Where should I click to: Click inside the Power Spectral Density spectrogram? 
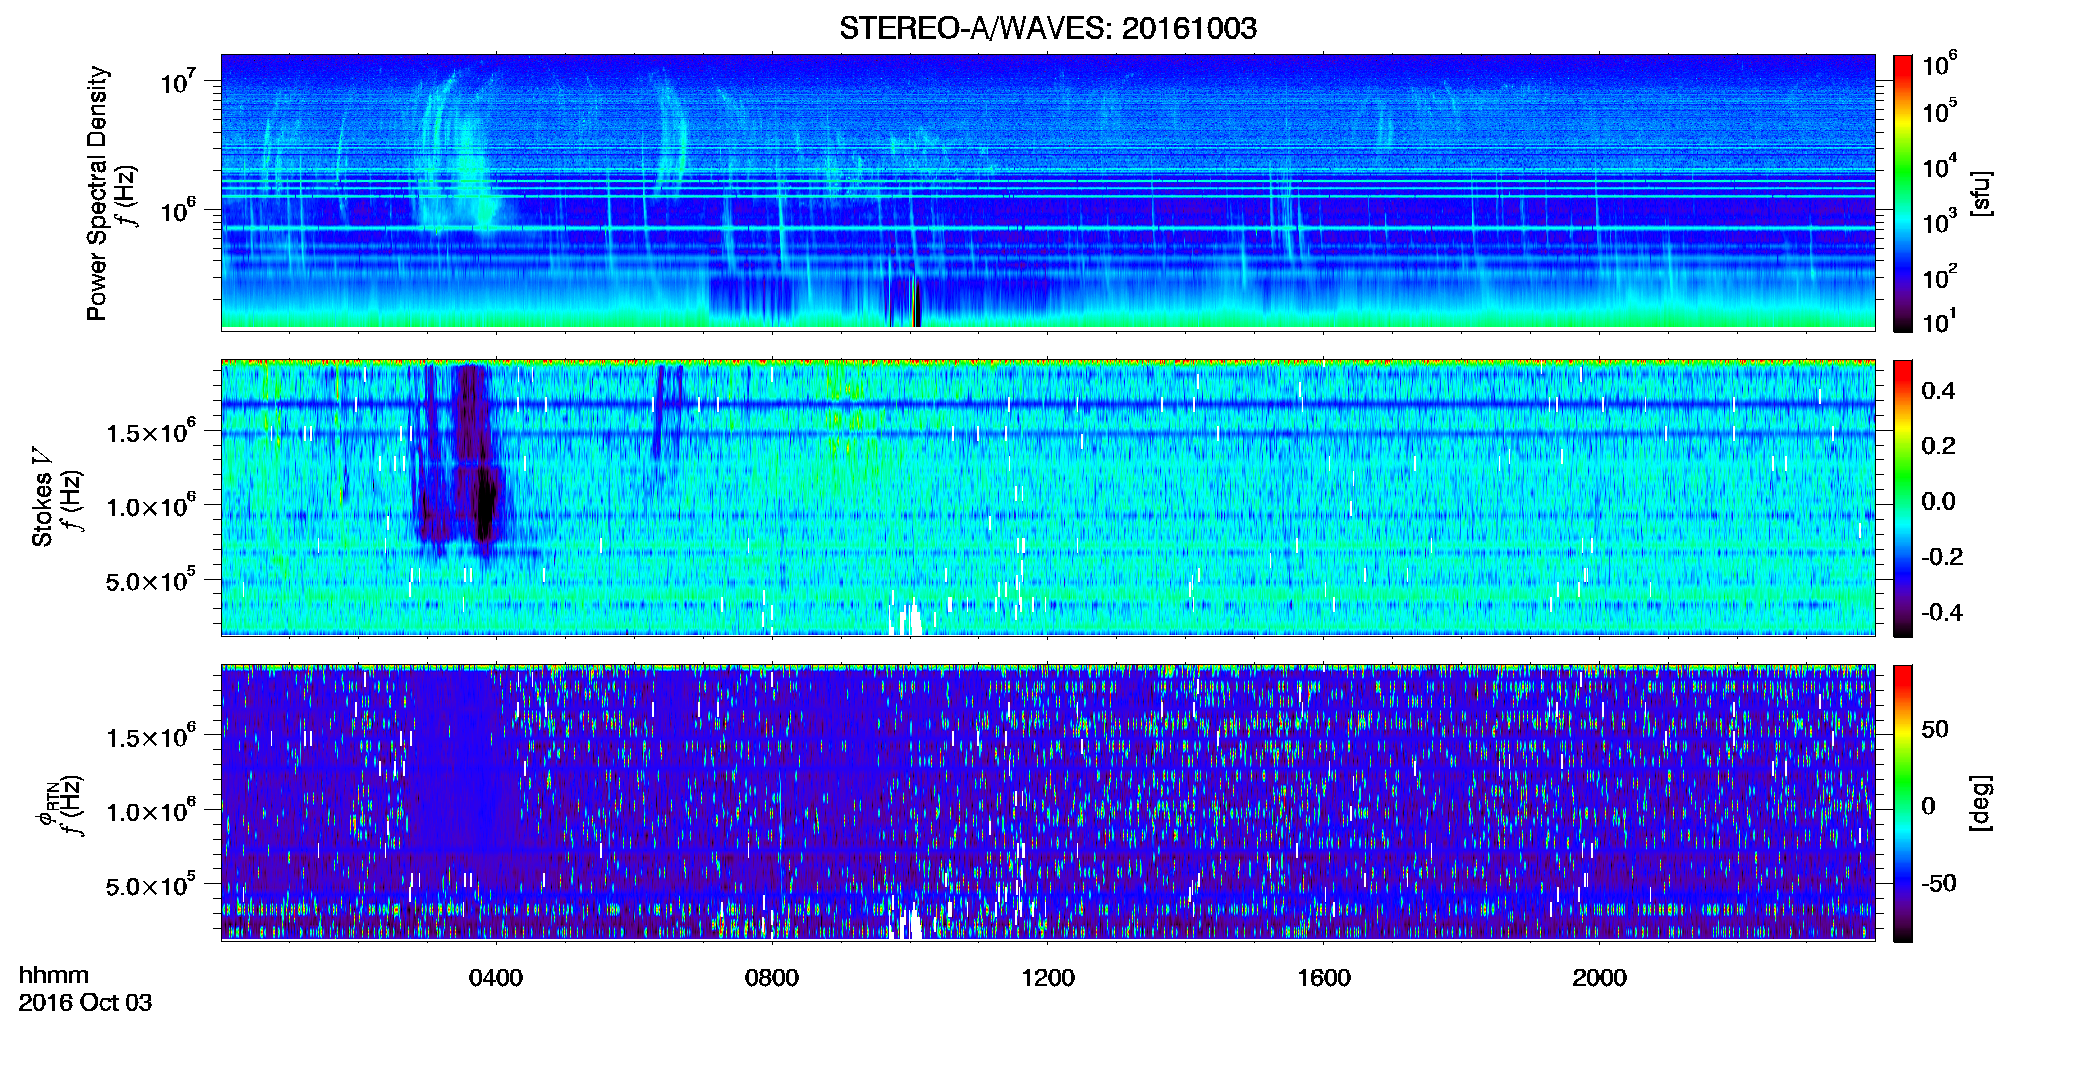click(x=1048, y=192)
